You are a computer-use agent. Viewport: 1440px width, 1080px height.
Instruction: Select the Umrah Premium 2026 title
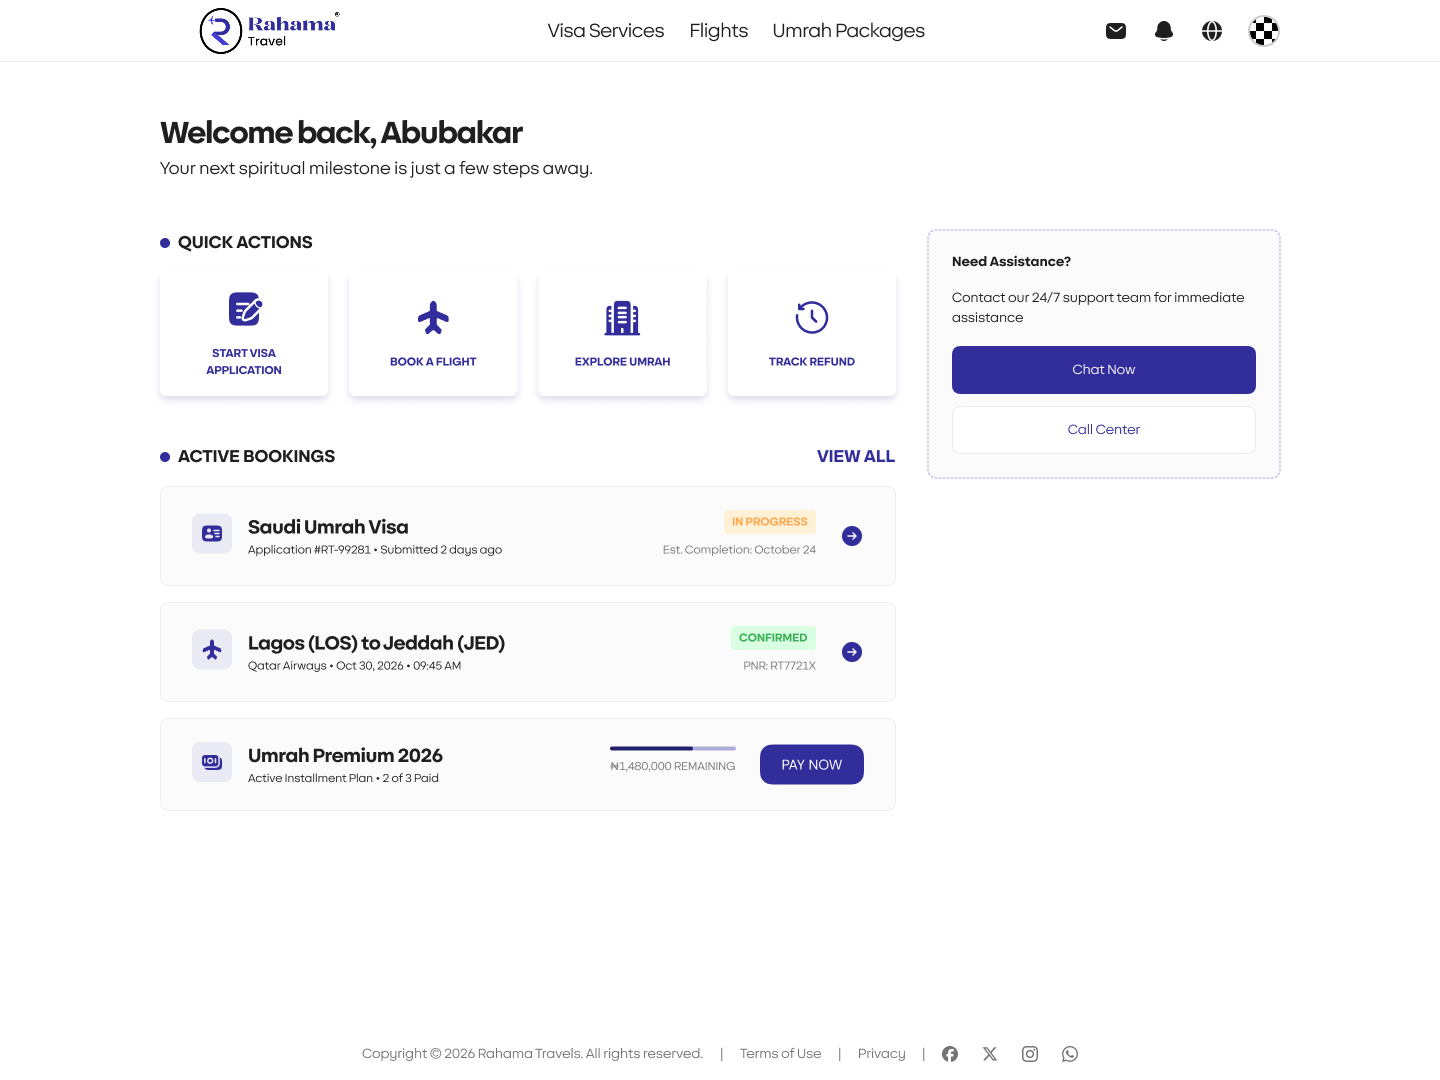coord(345,755)
